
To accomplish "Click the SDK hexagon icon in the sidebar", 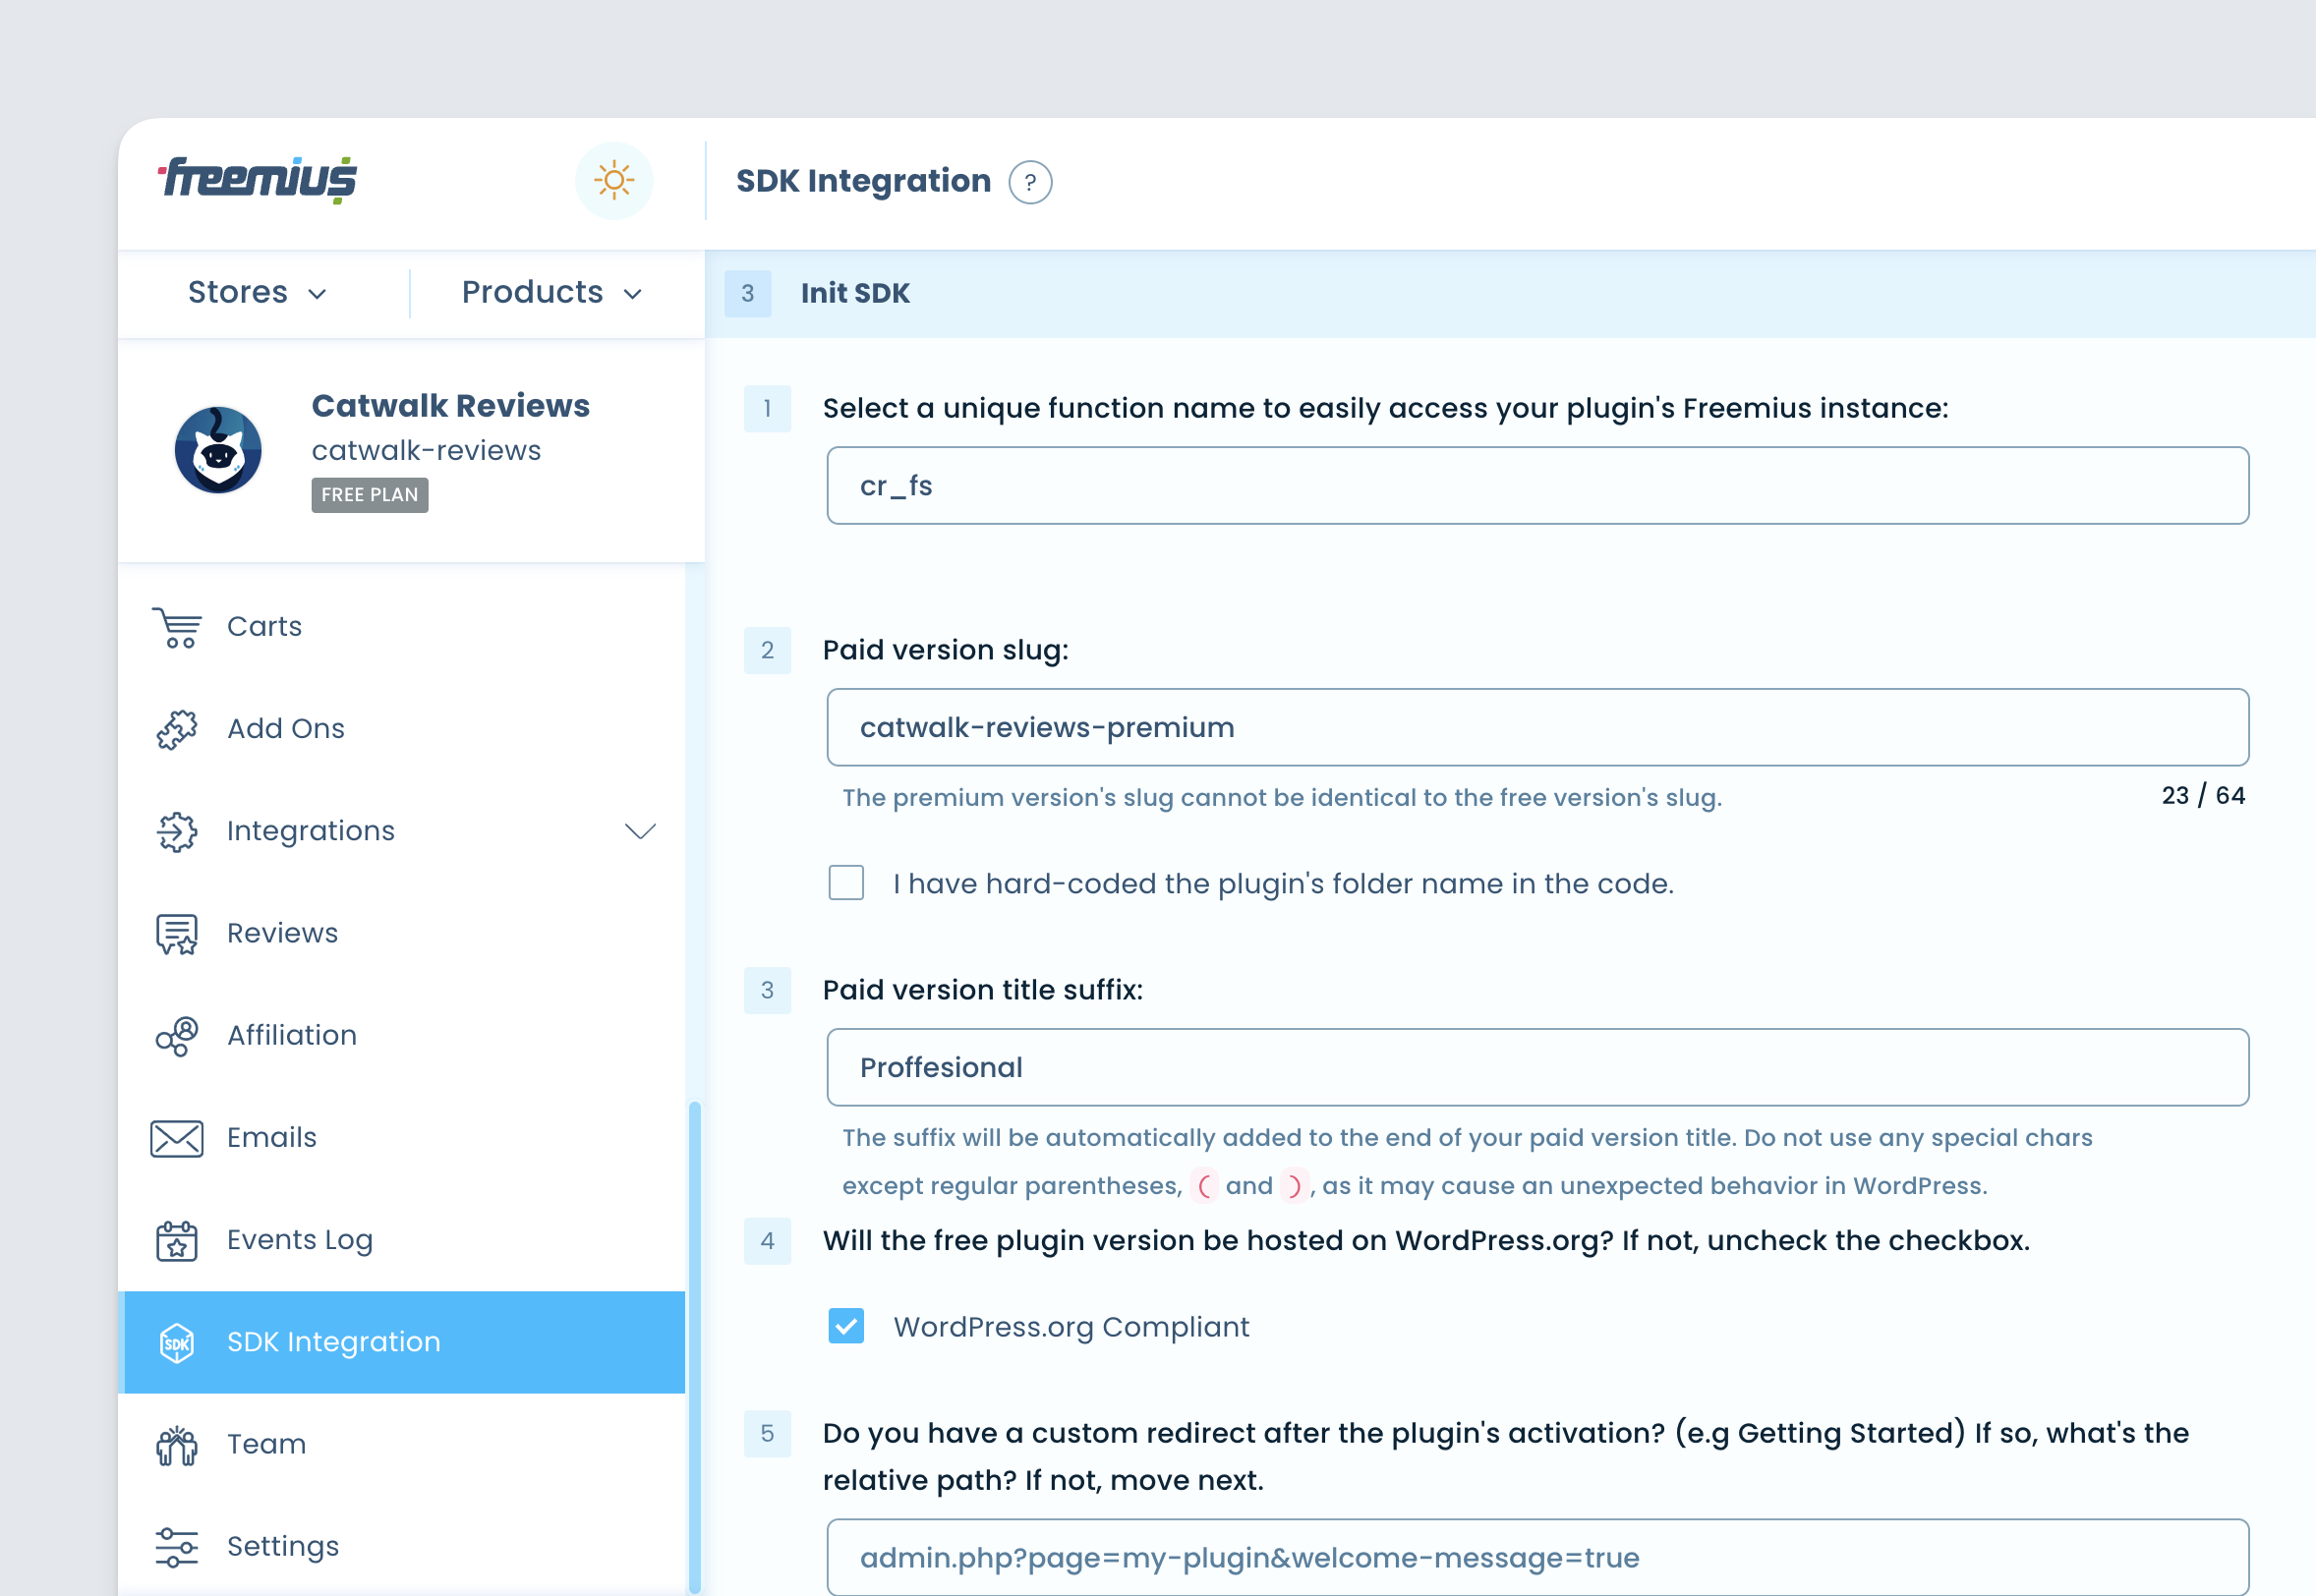I will pos(177,1343).
